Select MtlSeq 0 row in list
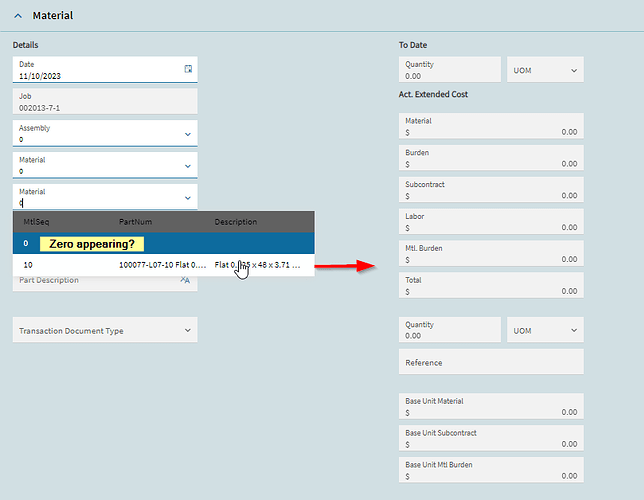 point(163,243)
